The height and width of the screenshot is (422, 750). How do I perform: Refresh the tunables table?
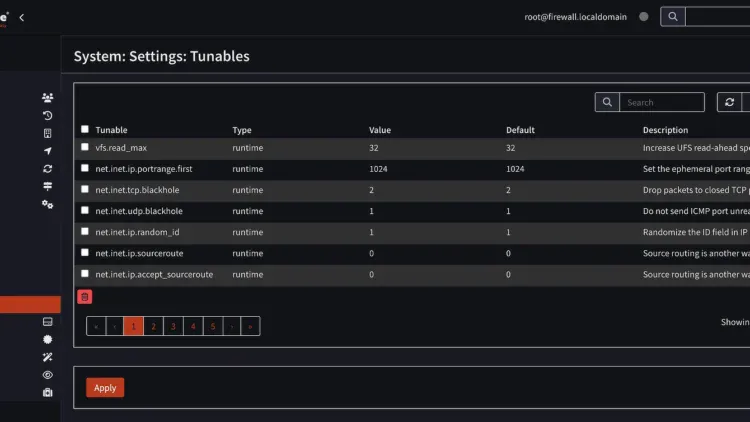[x=729, y=102]
